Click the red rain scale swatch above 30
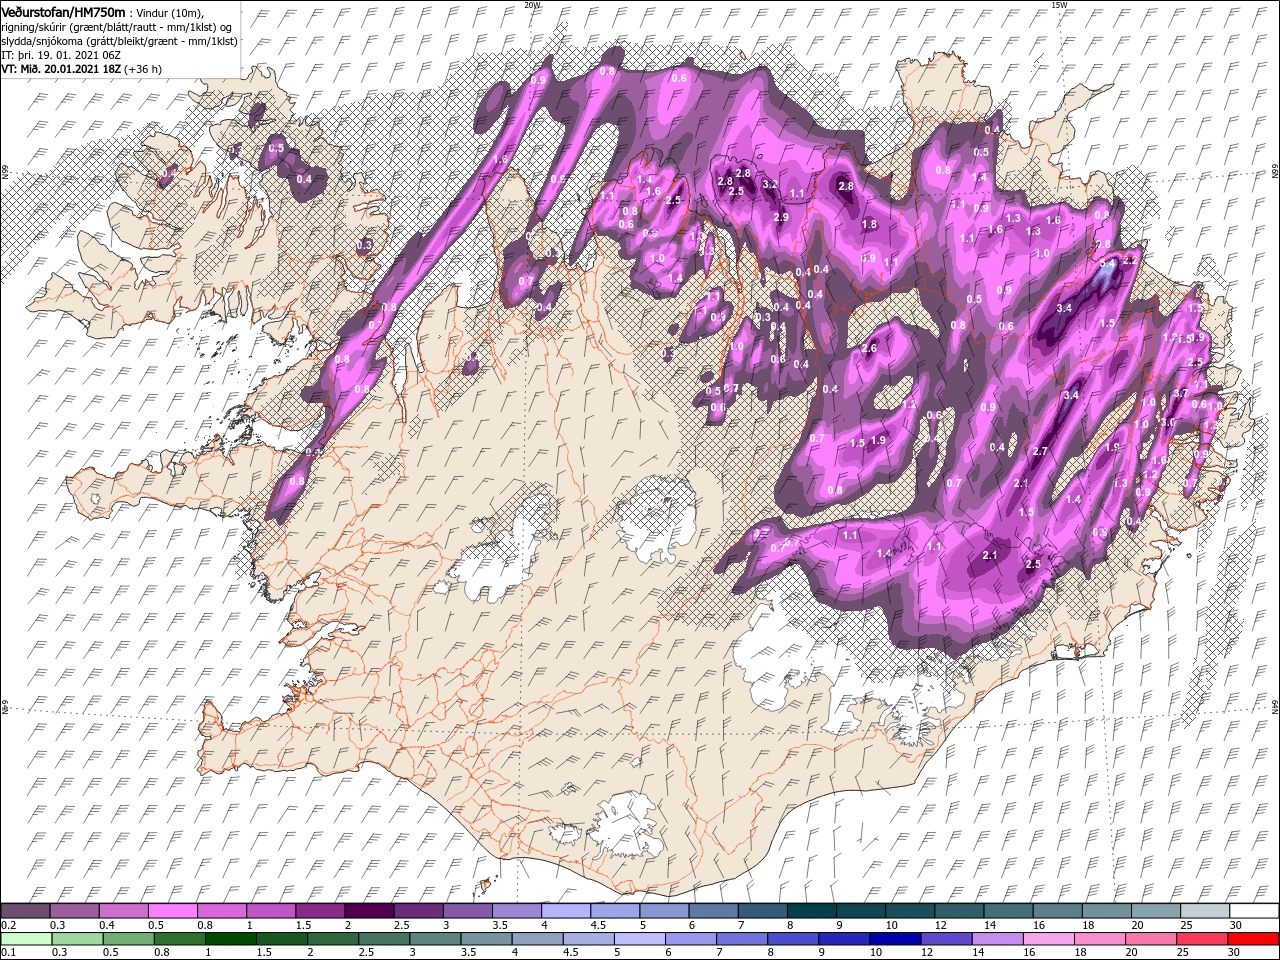The width and height of the screenshot is (1280, 960). click(1252, 939)
